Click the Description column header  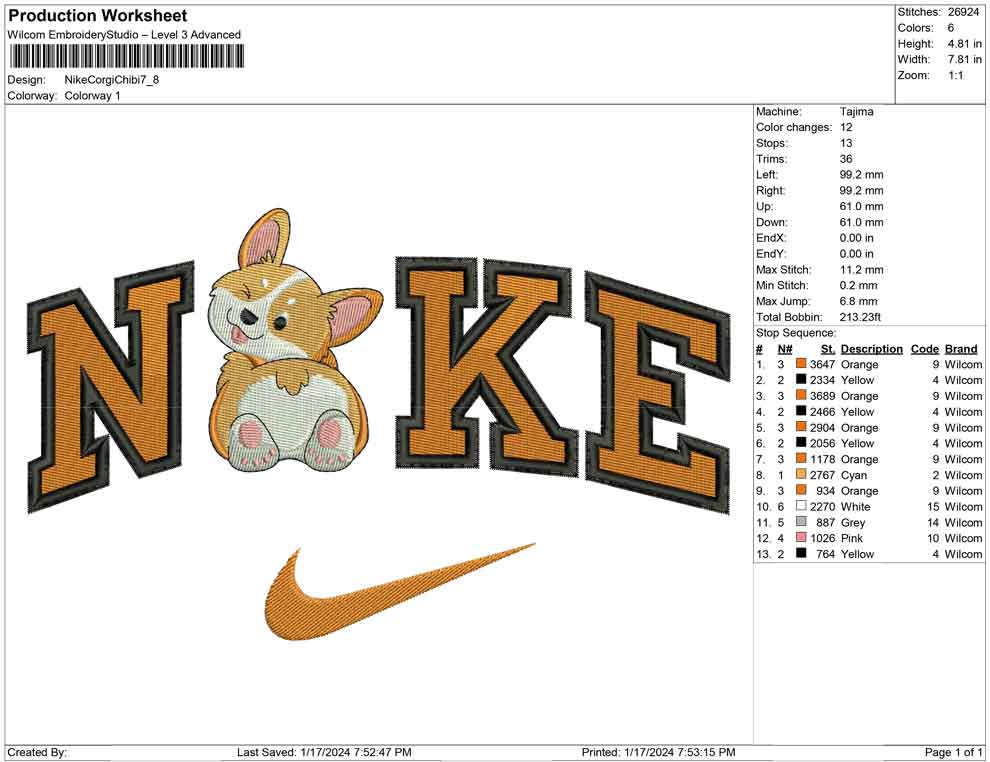coord(871,348)
